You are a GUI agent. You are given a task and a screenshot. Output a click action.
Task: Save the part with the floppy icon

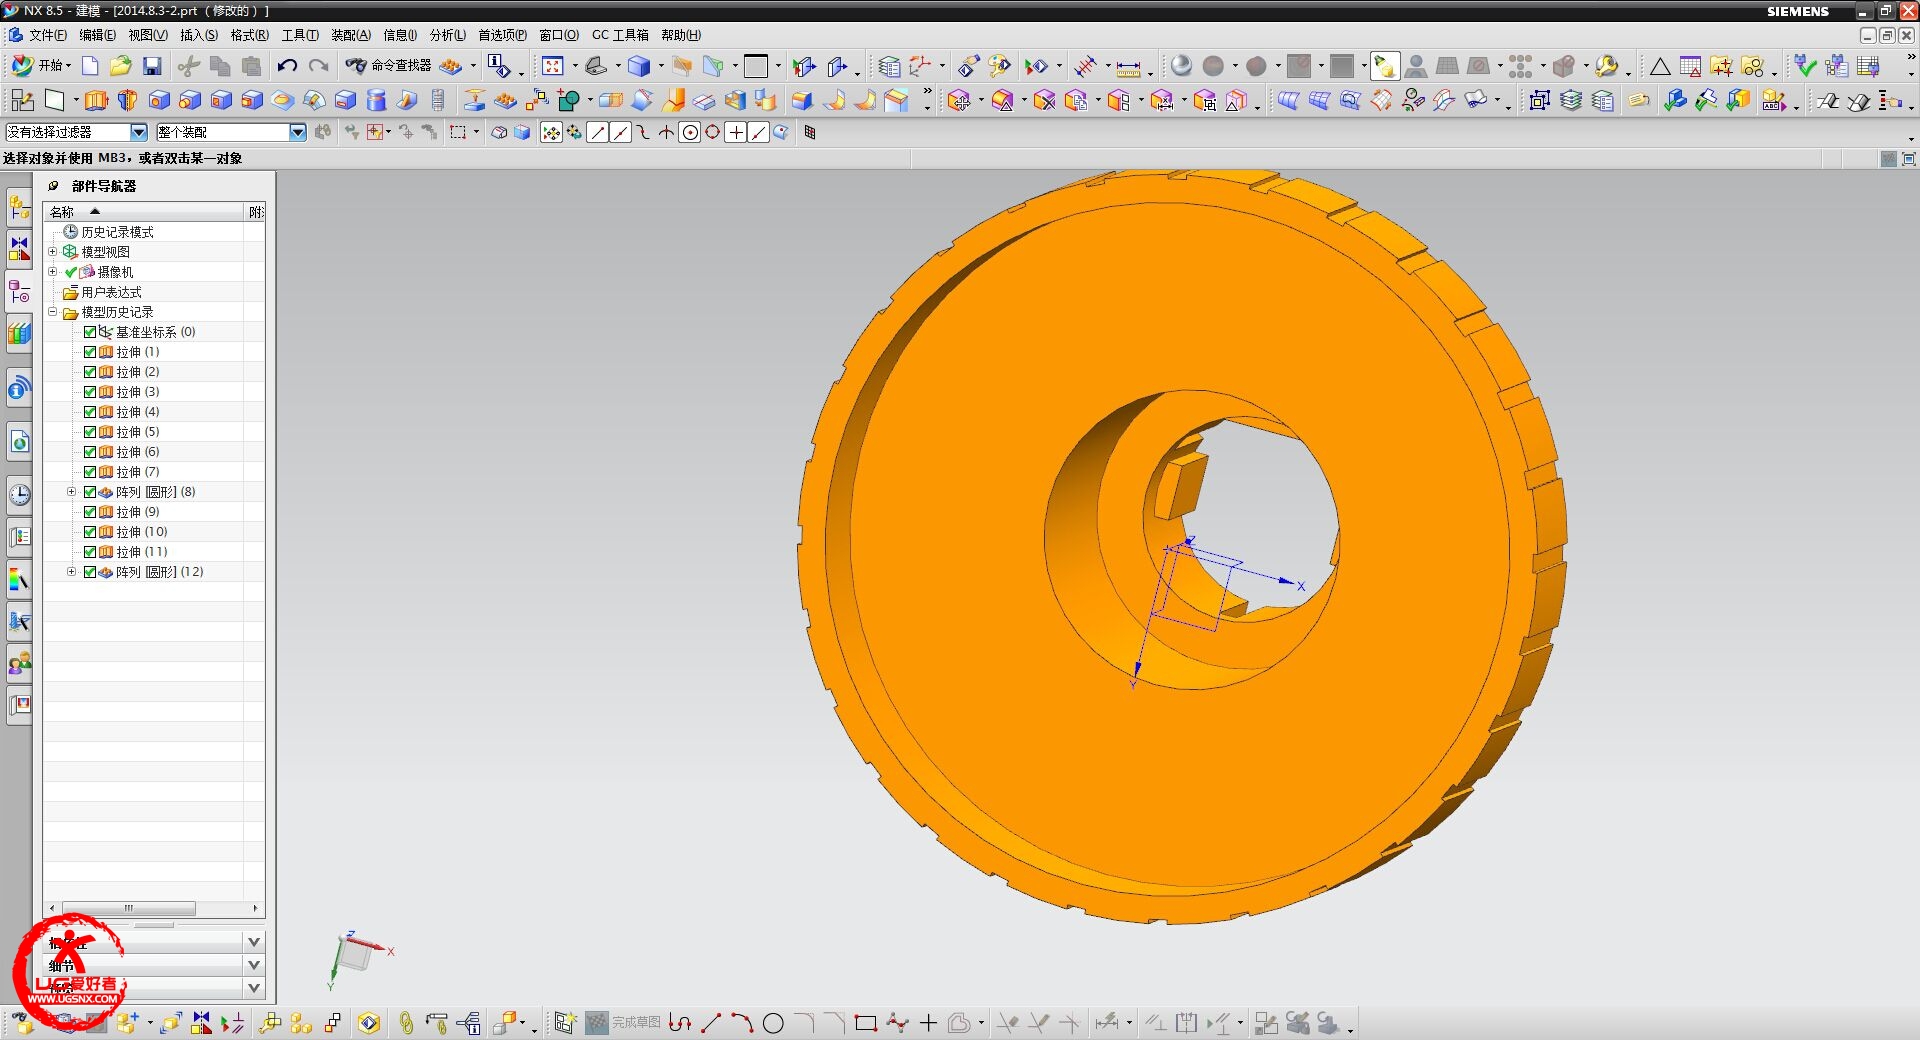(152, 66)
